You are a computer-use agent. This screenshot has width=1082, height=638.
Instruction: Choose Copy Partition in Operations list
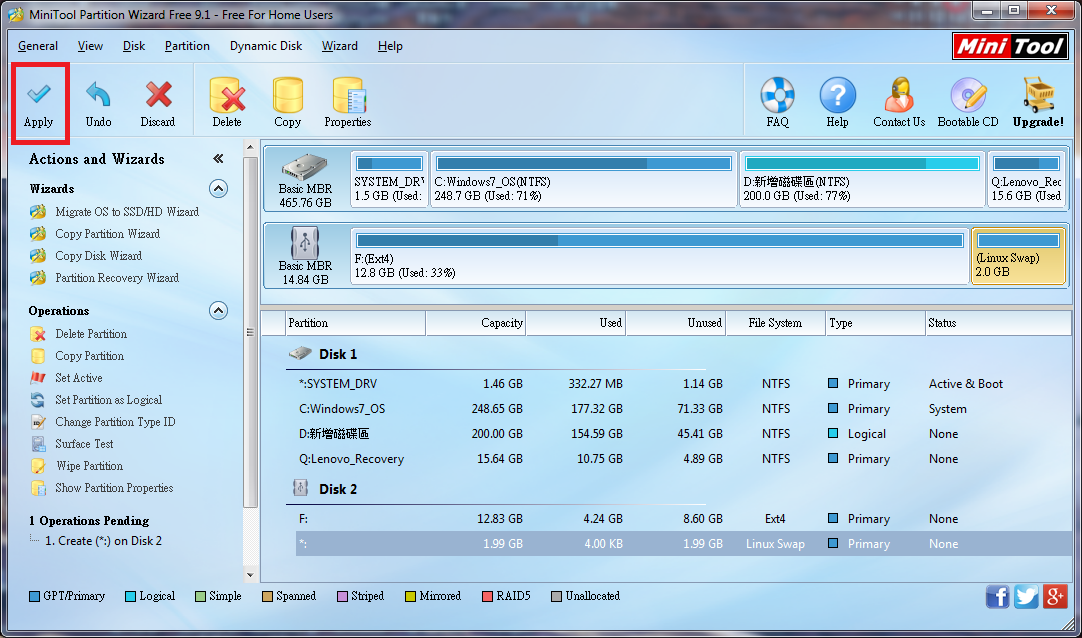pos(90,356)
